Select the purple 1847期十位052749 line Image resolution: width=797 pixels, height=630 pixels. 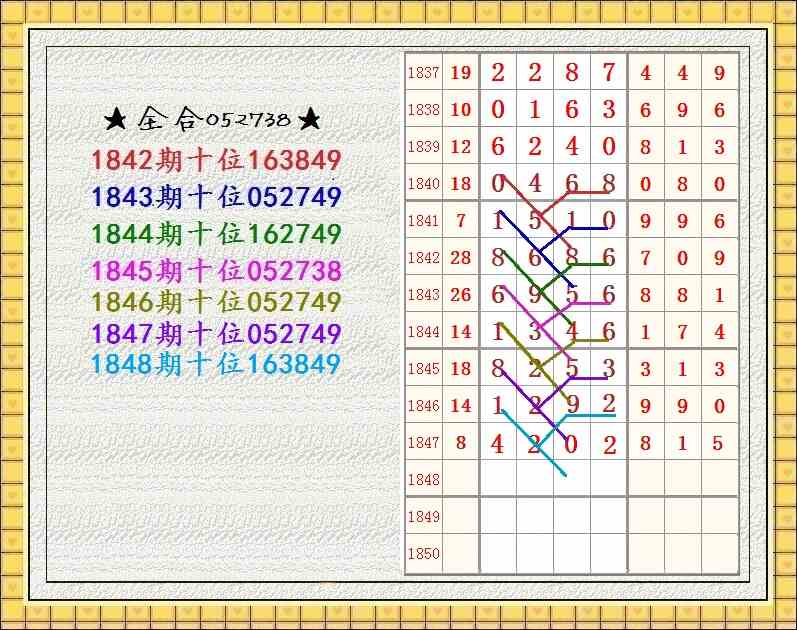point(216,334)
